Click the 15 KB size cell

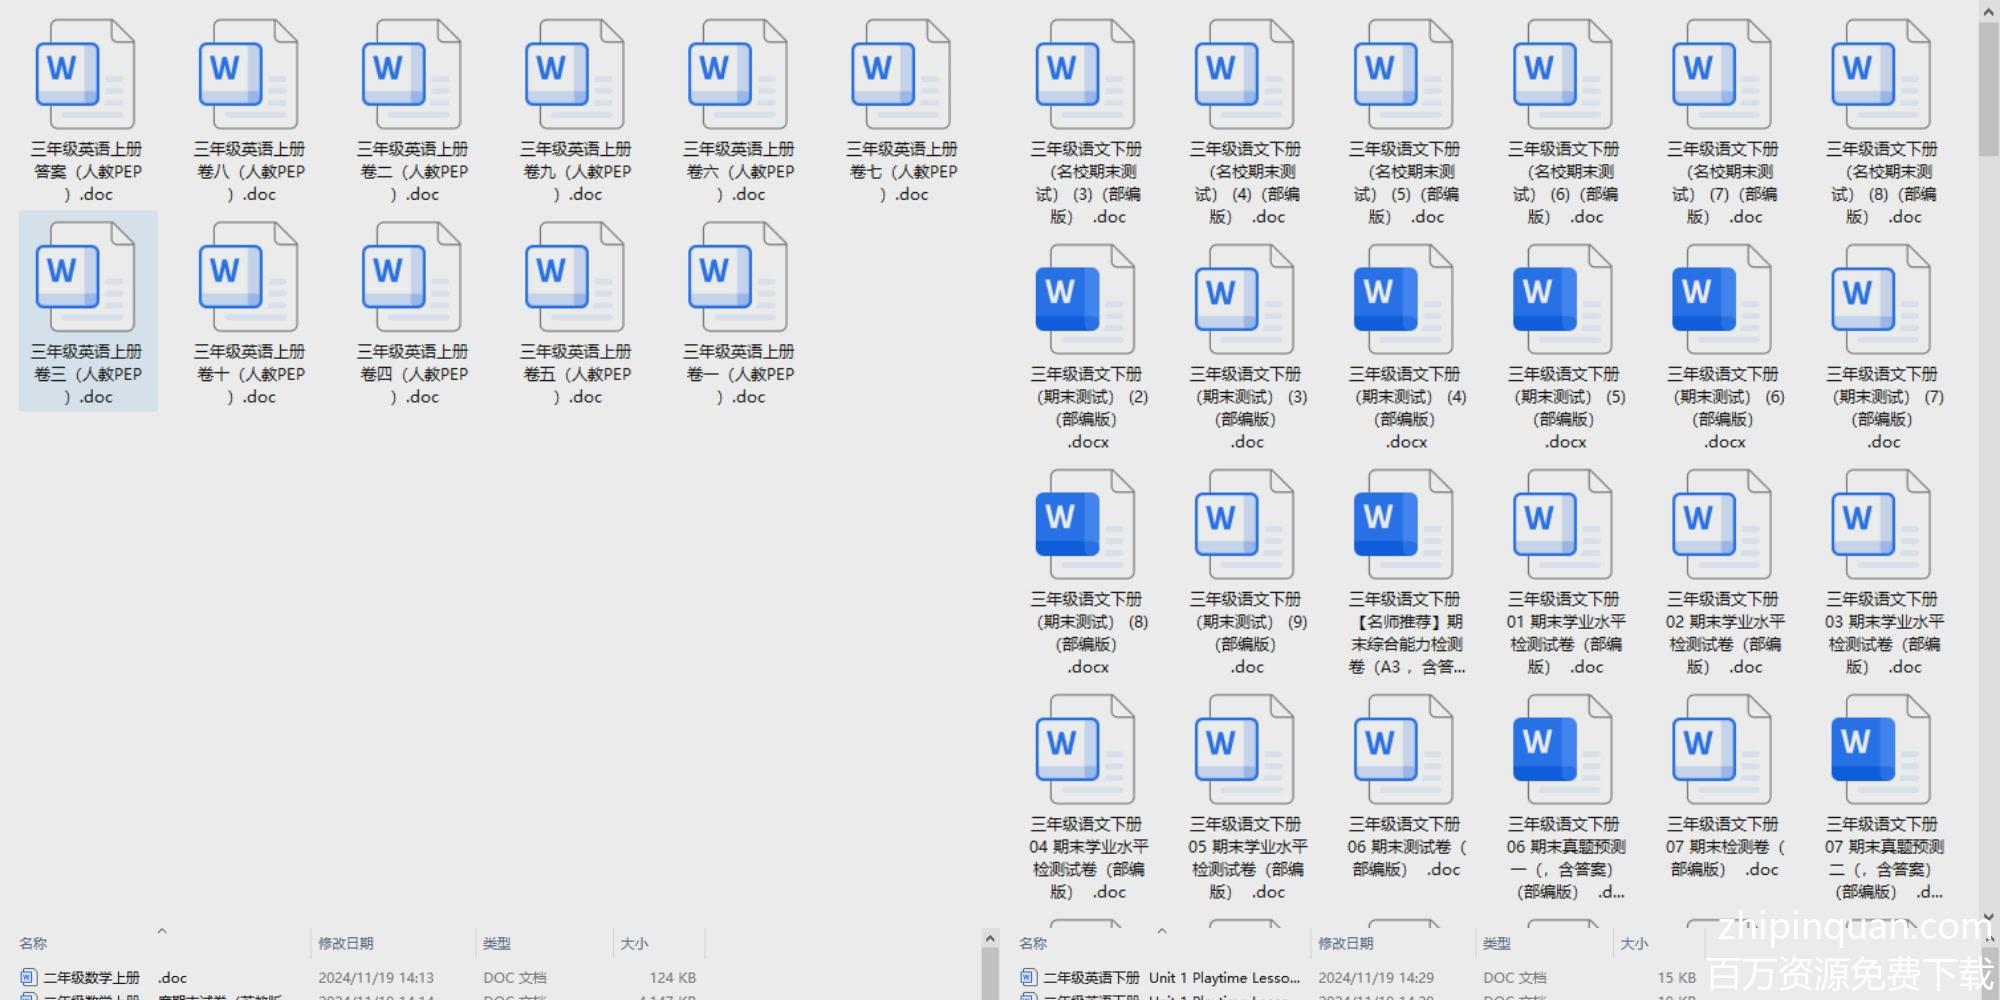(1676, 978)
